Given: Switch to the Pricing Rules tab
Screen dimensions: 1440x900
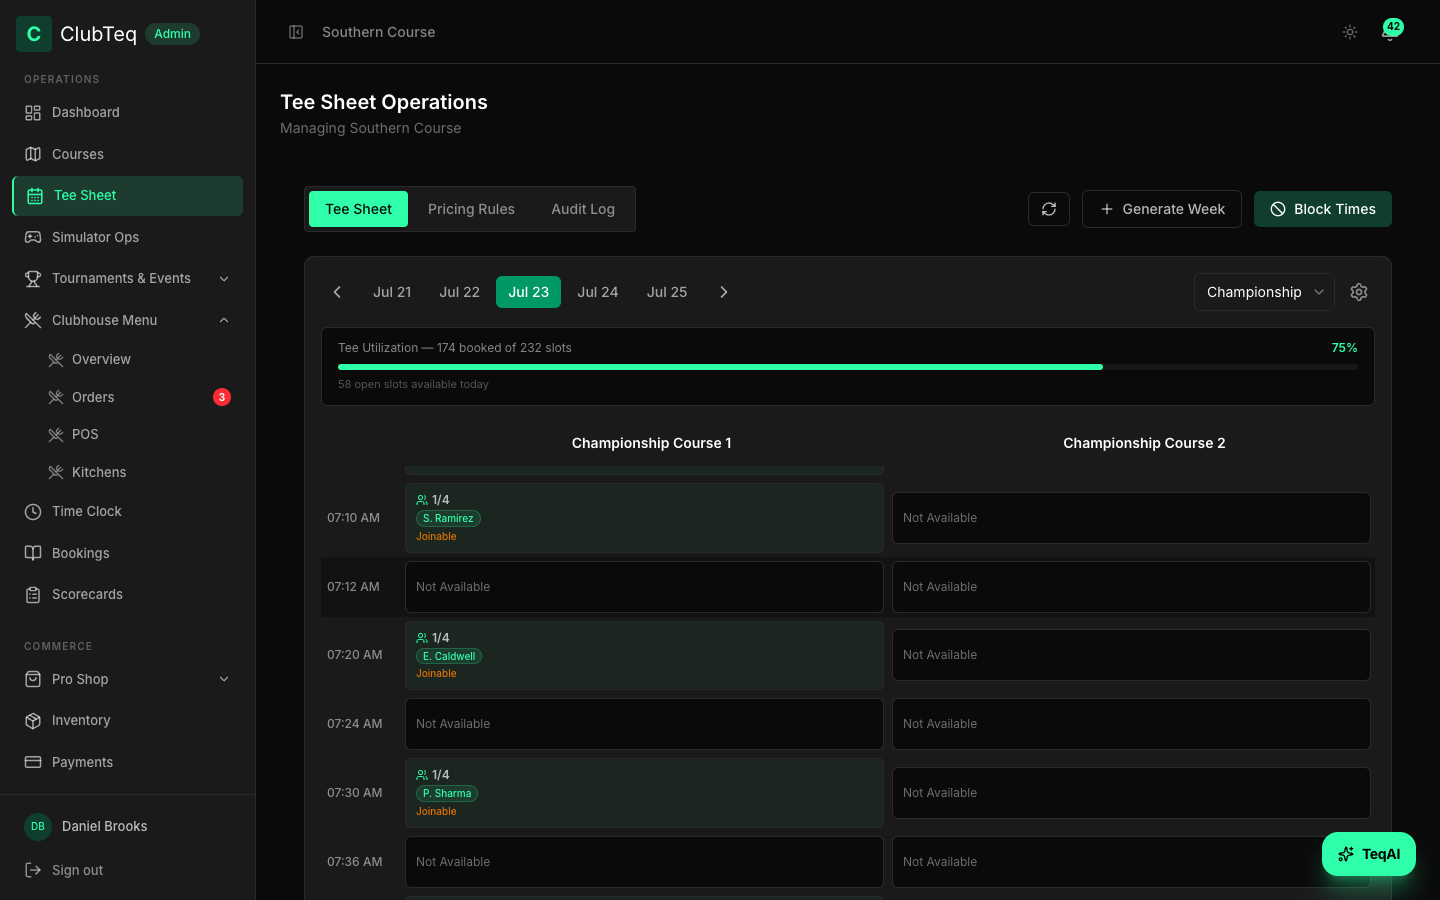Looking at the screenshot, I should pos(471,209).
